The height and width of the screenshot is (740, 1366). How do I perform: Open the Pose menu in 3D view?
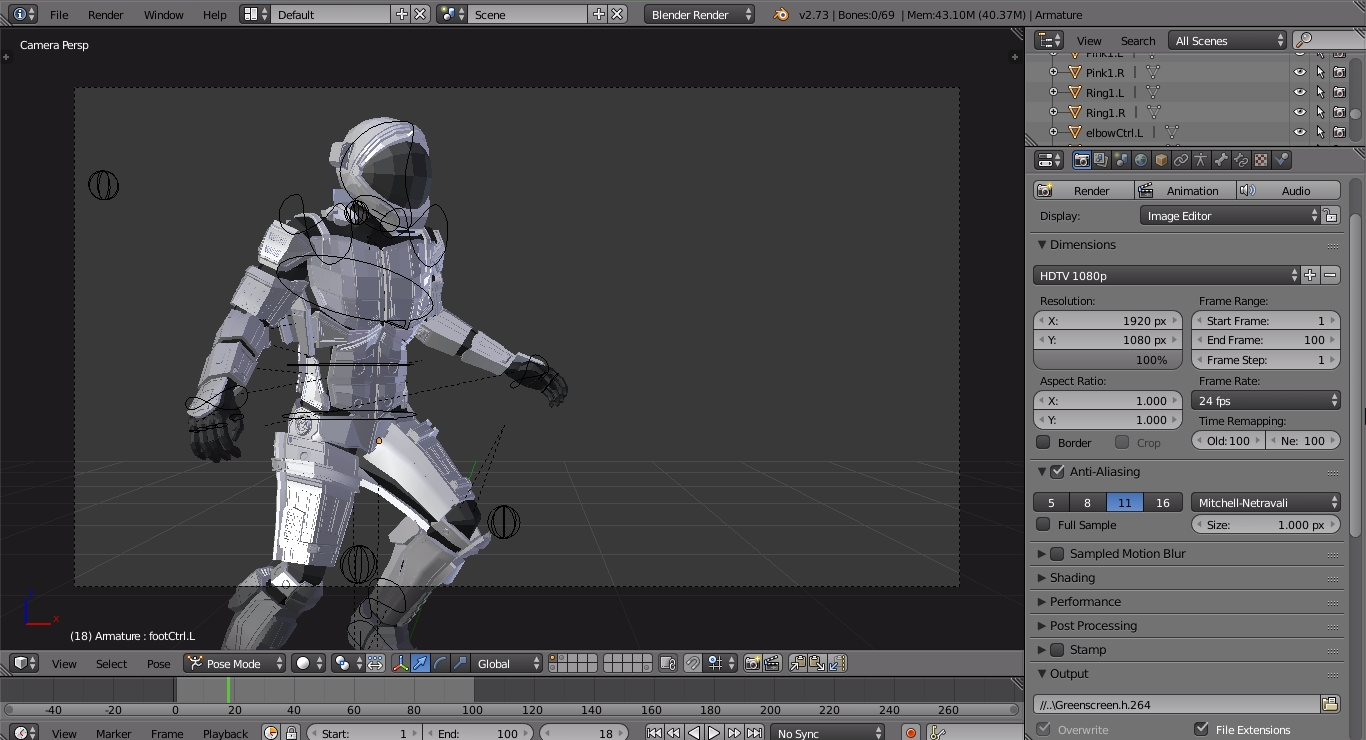pos(158,663)
